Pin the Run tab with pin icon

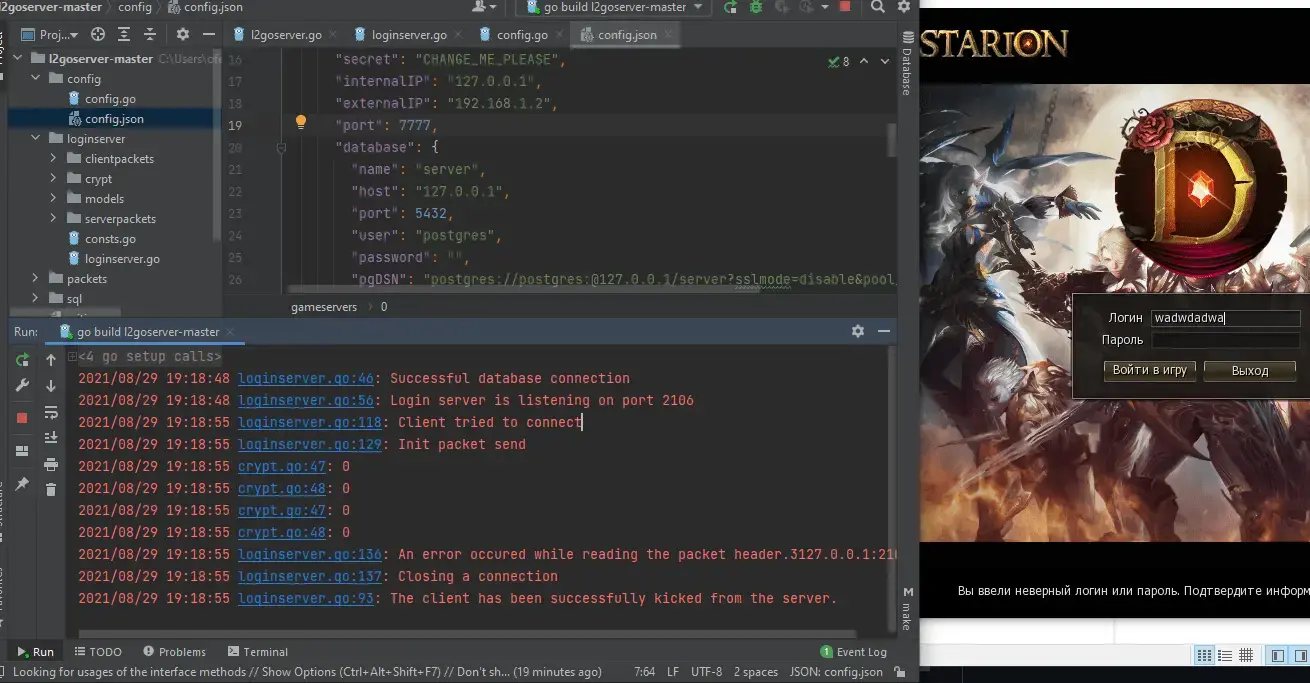click(x=22, y=484)
